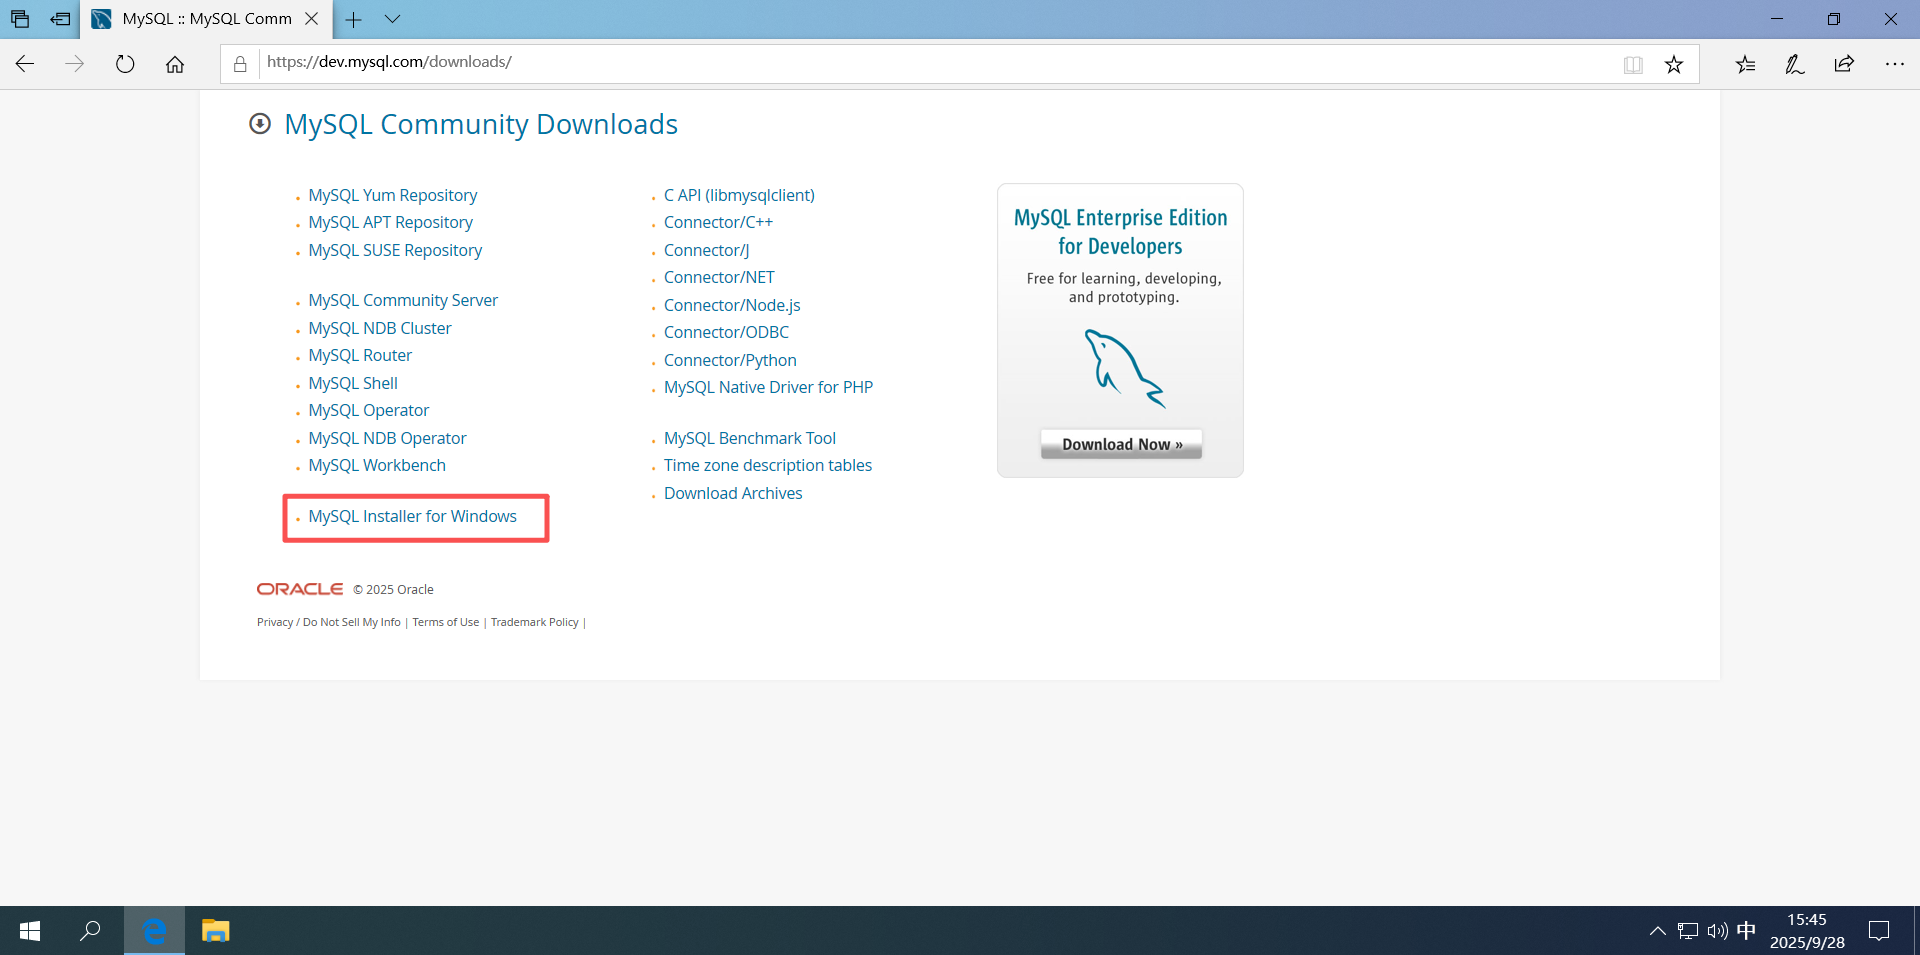Screen dimensions: 1920x955
Task: Click the Add notes pen icon
Action: 1795,64
